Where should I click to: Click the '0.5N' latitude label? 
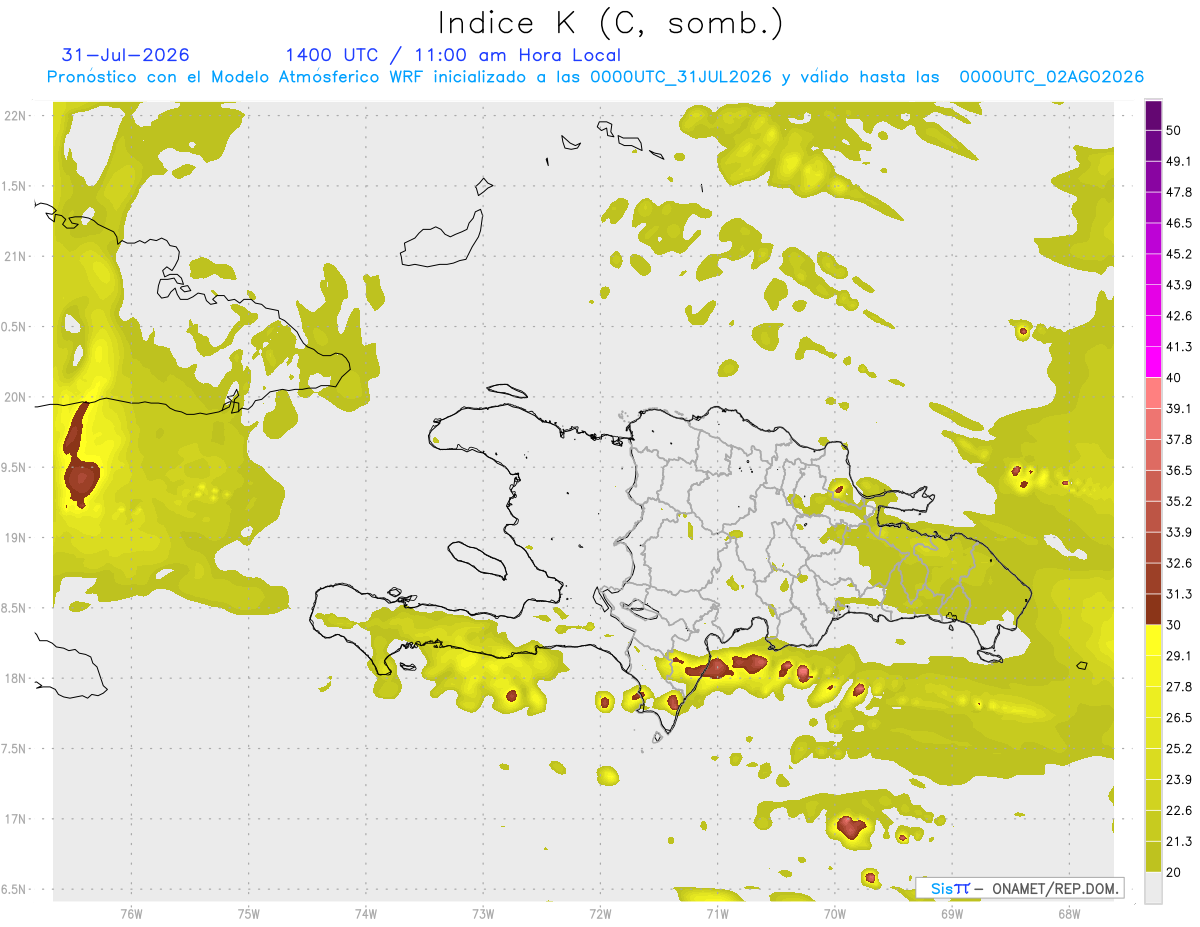click(x=13, y=327)
